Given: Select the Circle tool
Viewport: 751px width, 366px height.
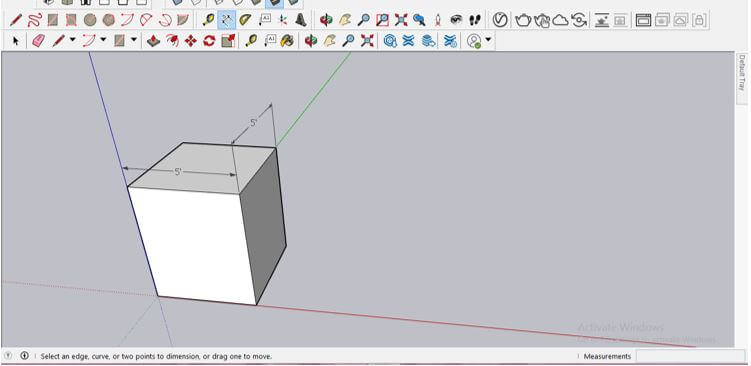Looking at the screenshot, I should (90, 20).
